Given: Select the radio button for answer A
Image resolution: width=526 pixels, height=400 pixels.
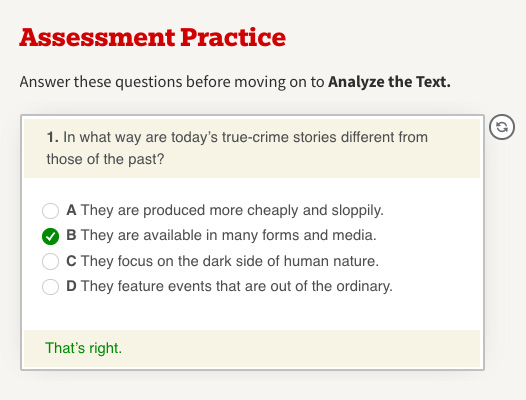Looking at the screenshot, I should click(x=50, y=210).
